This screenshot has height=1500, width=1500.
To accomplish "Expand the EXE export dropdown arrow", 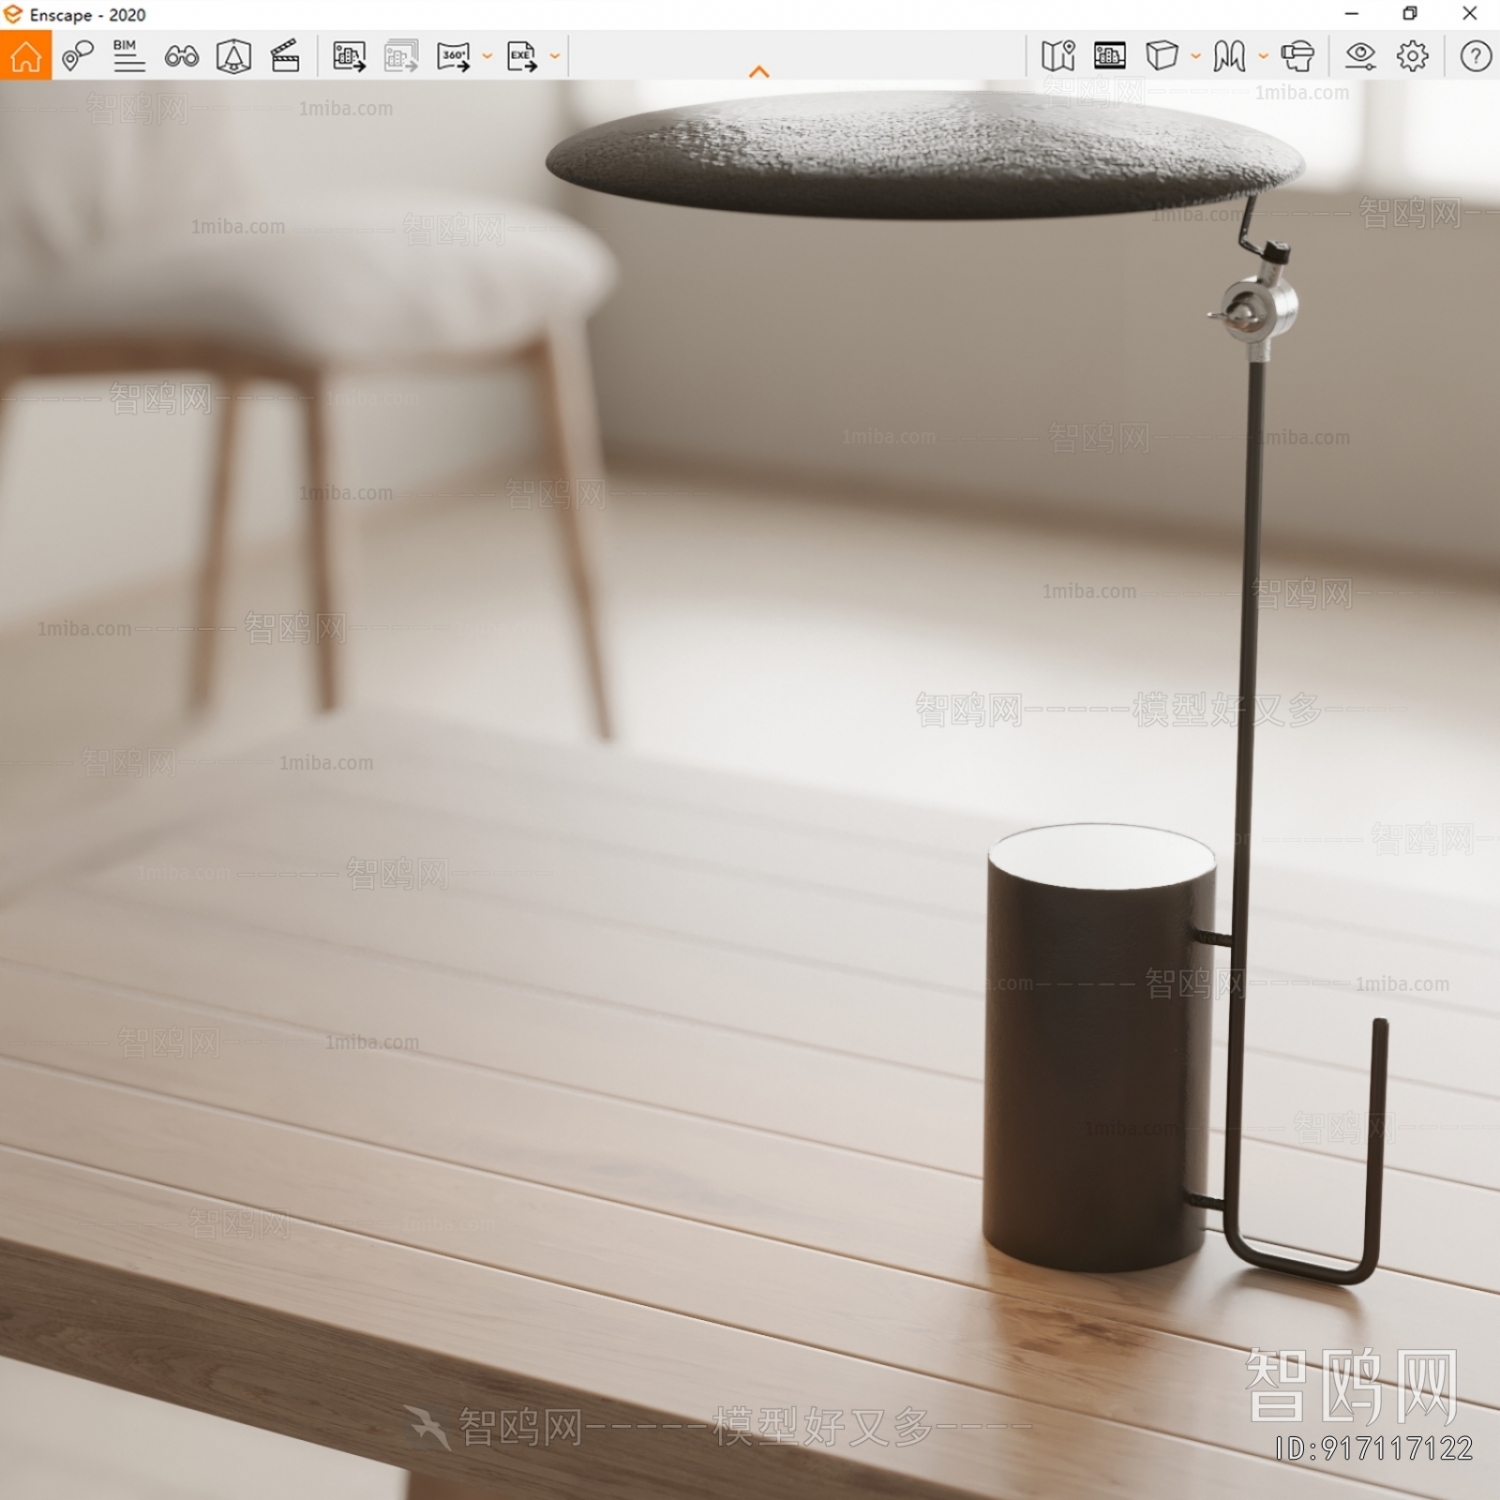I will (x=554, y=56).
